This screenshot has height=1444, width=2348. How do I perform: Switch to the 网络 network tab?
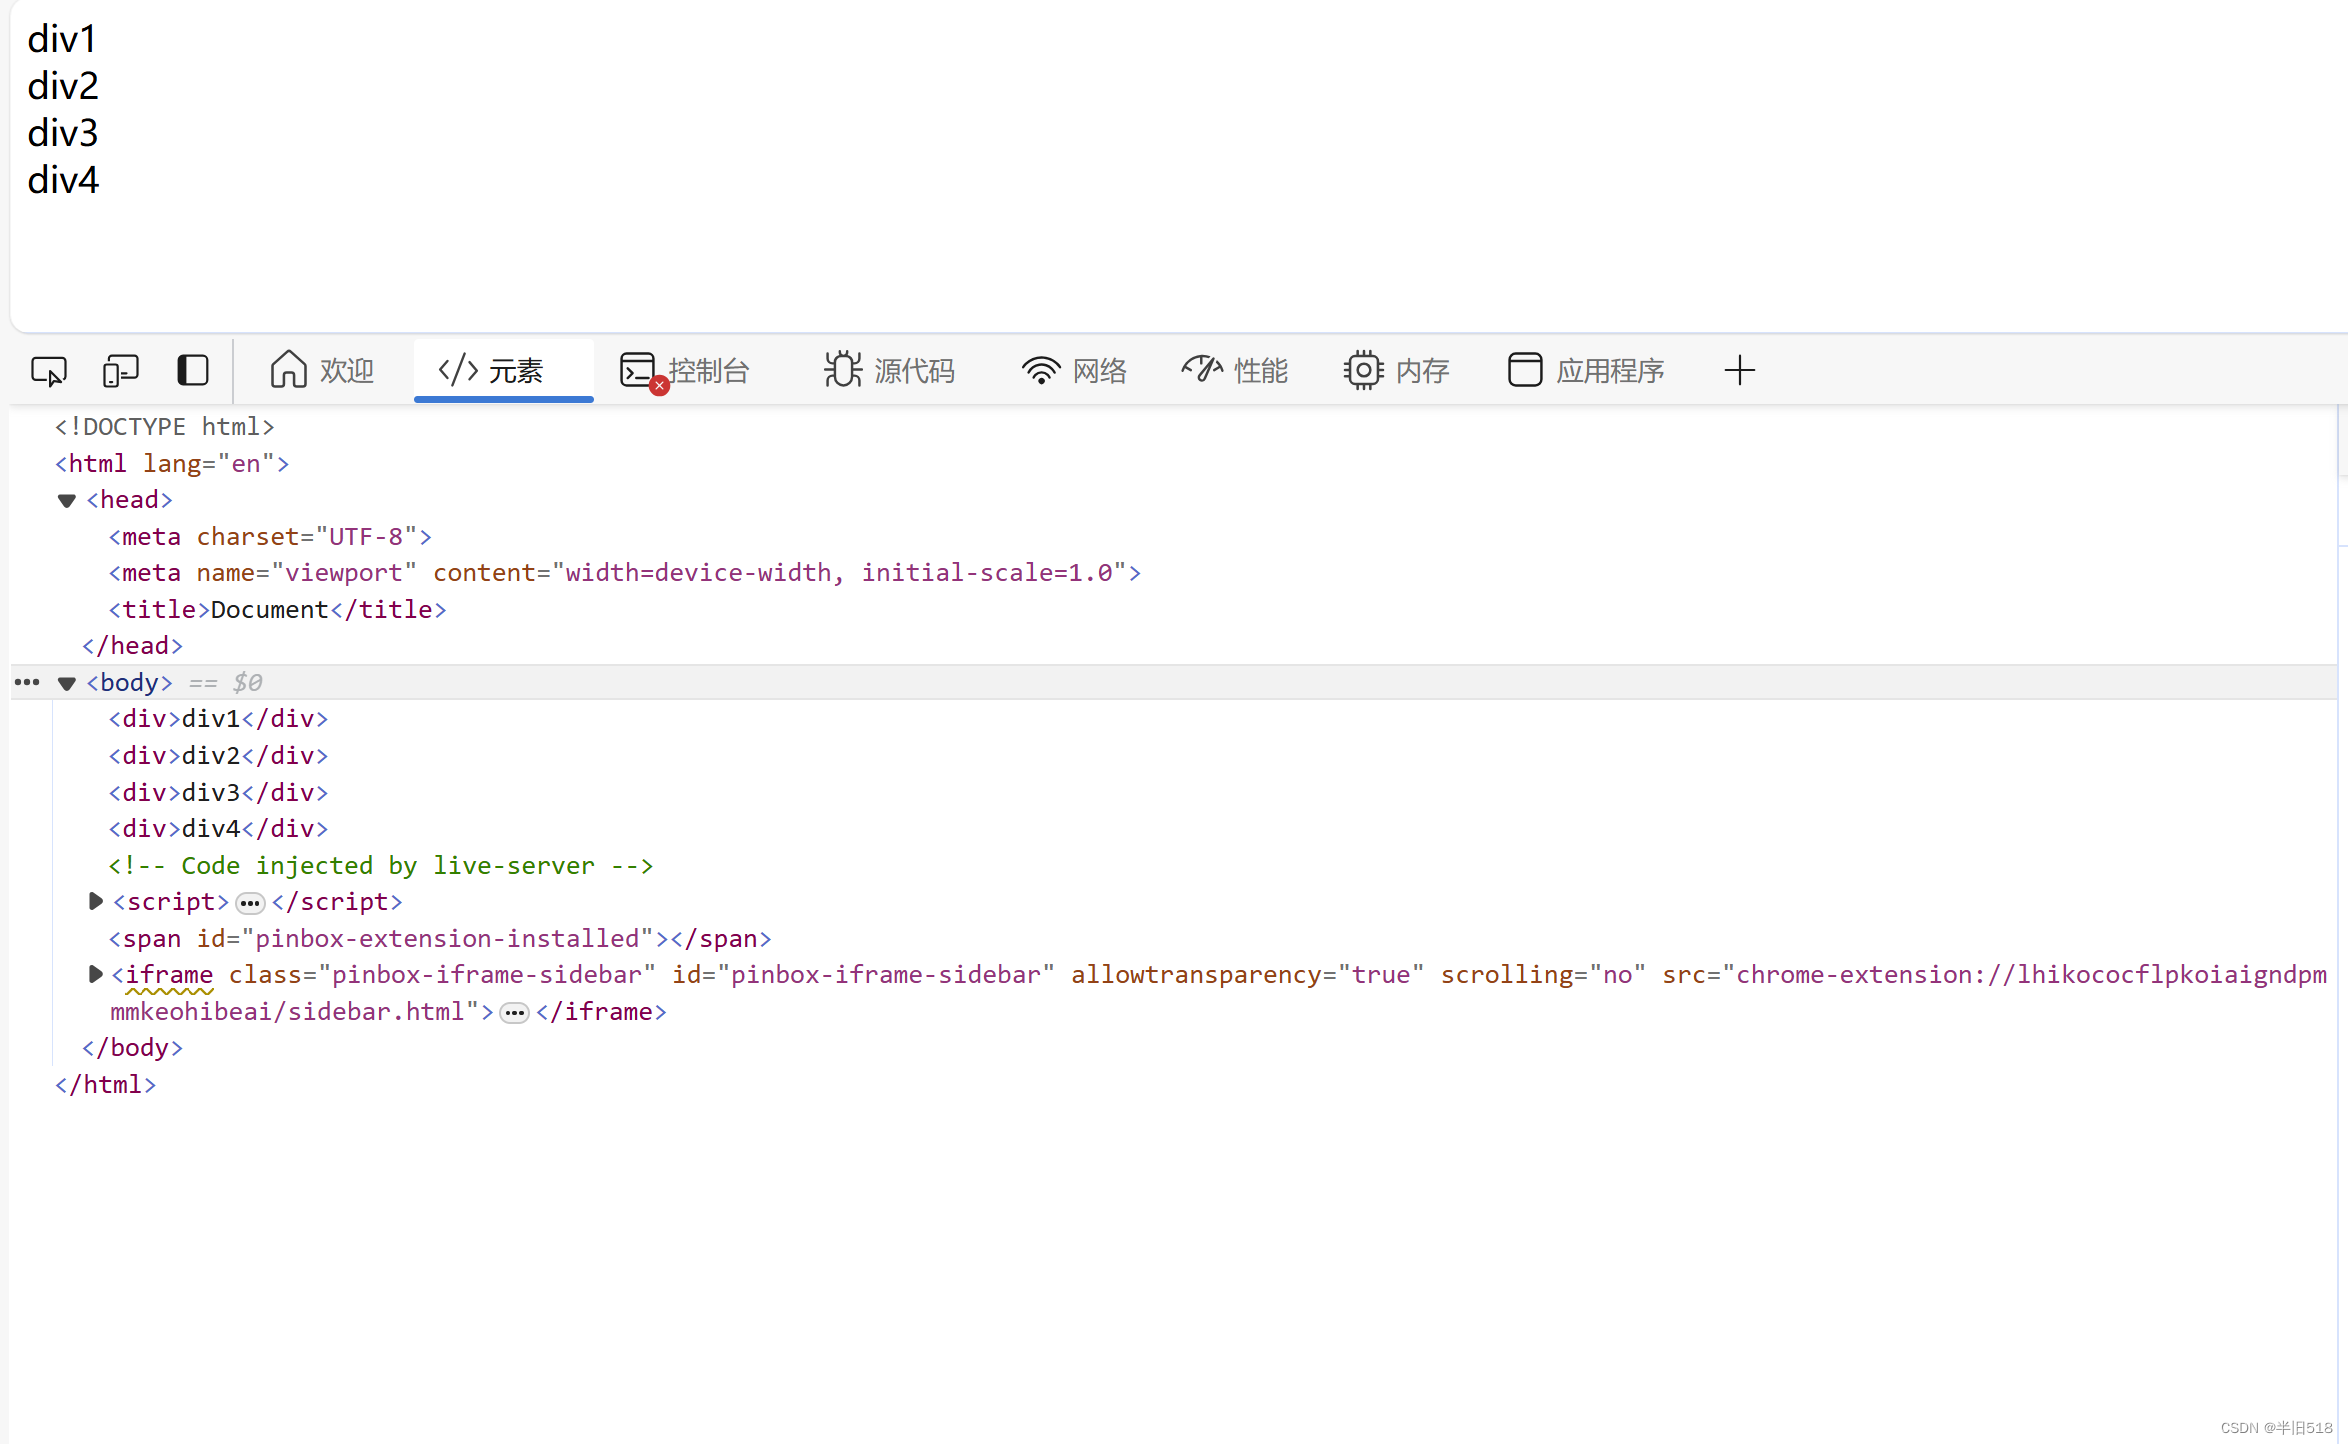(1075, 371)
